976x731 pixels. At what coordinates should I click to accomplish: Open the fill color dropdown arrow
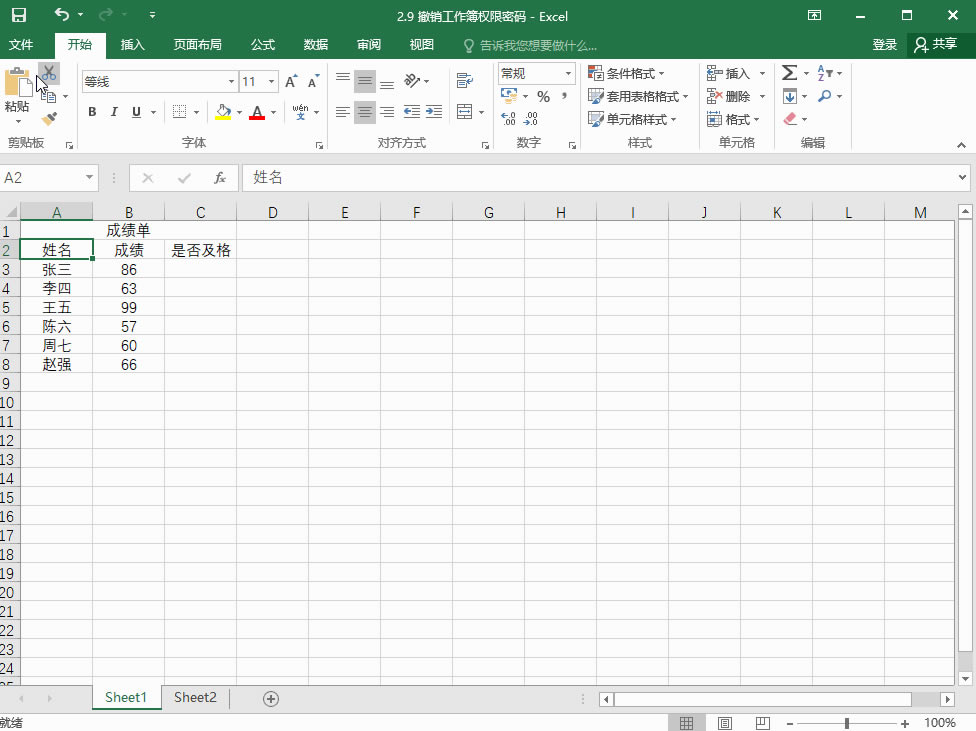click(x=240, y=112)
